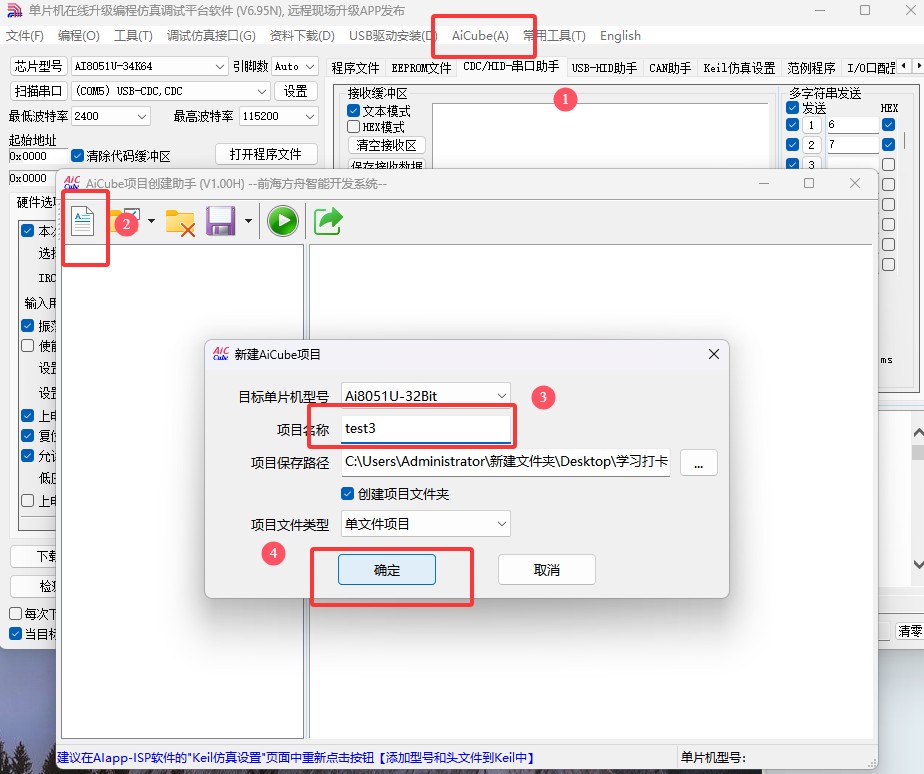Toggle the checkbox left of string row 1
Screen dimensions: 924x774
(x=793, y=125)
